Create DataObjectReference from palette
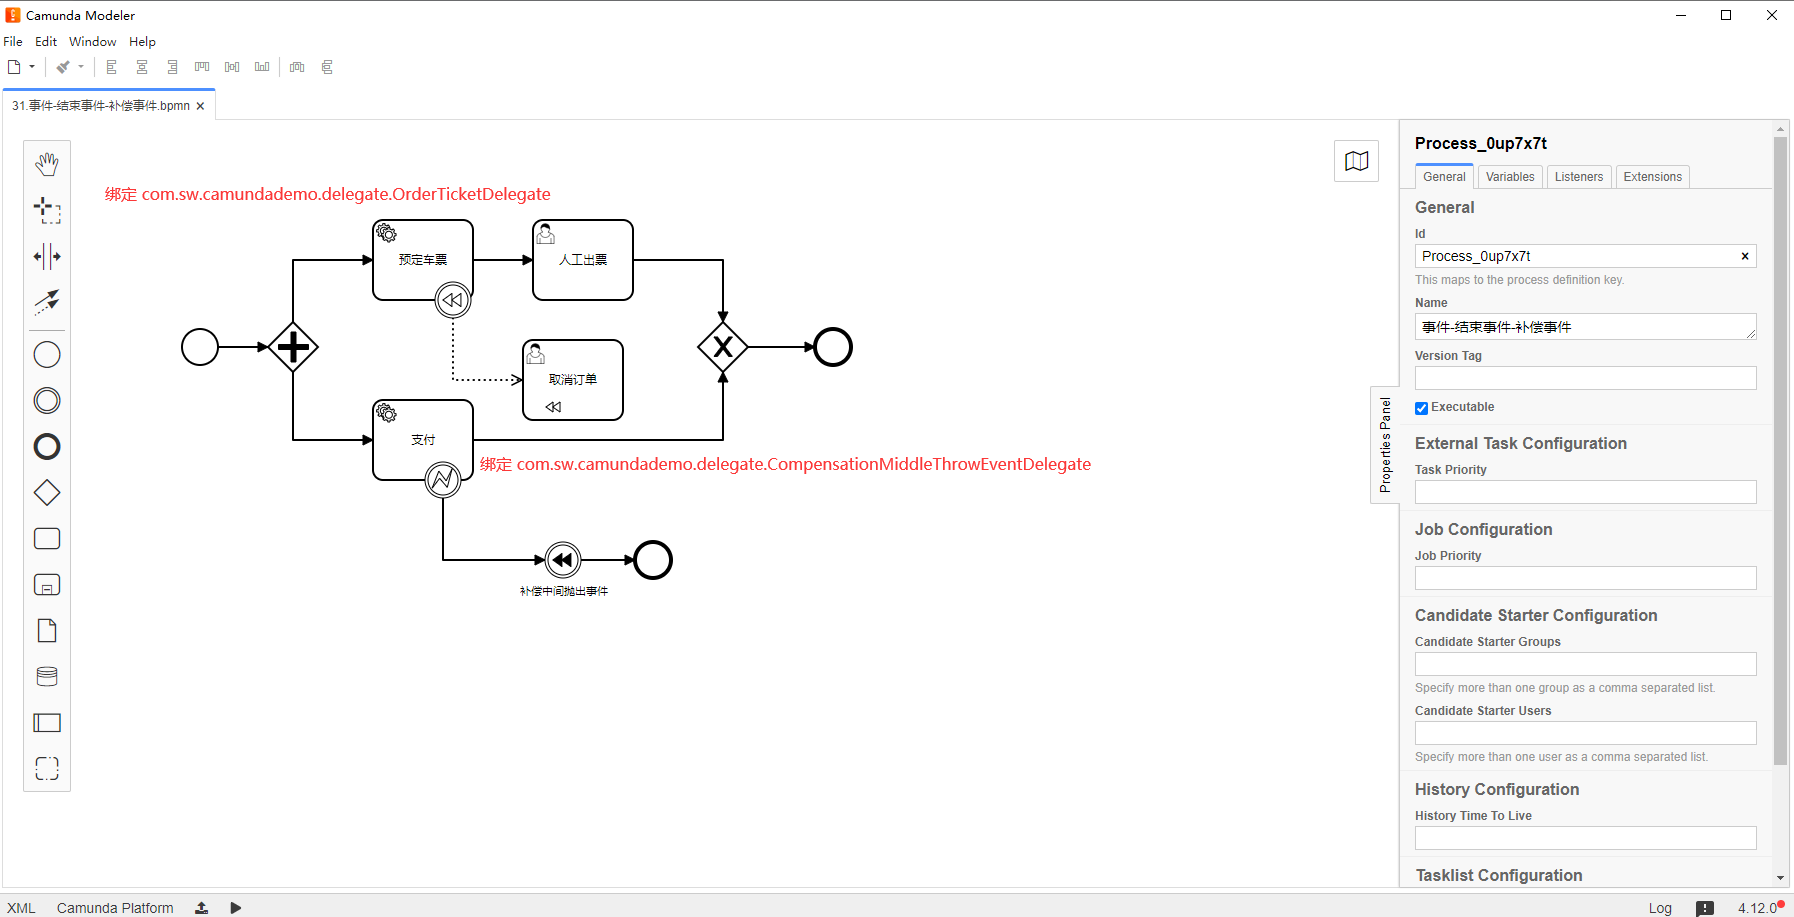Image resolution: width=1794 pixels, height=917 pixels. [x=47, y=631]
